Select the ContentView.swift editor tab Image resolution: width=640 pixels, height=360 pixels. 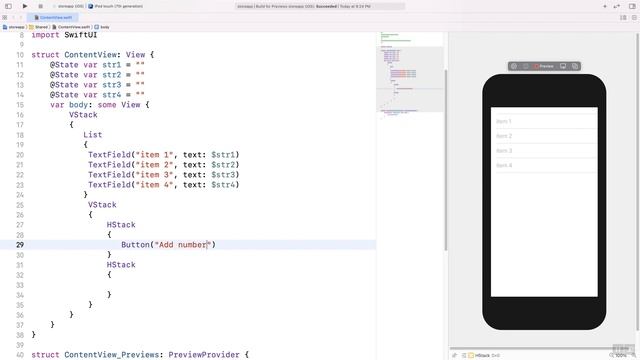pyautogui.click(x=53, y=18)
